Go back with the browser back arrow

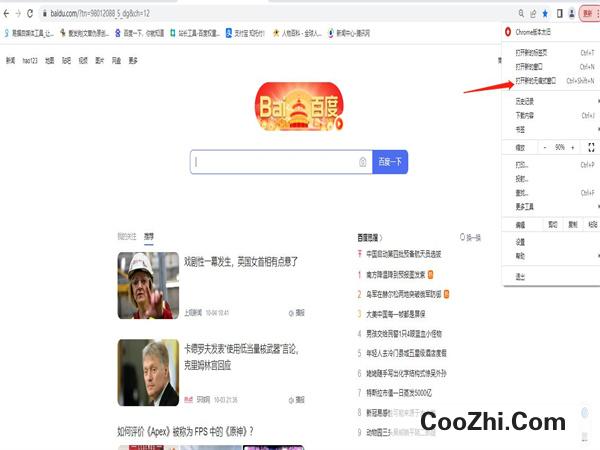pyautogui.click(x=6, y=13)
